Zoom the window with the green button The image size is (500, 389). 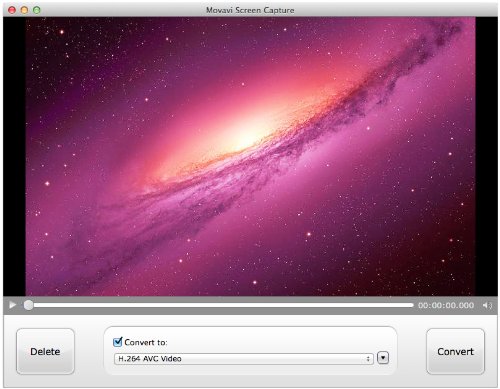tap(37, 10)
